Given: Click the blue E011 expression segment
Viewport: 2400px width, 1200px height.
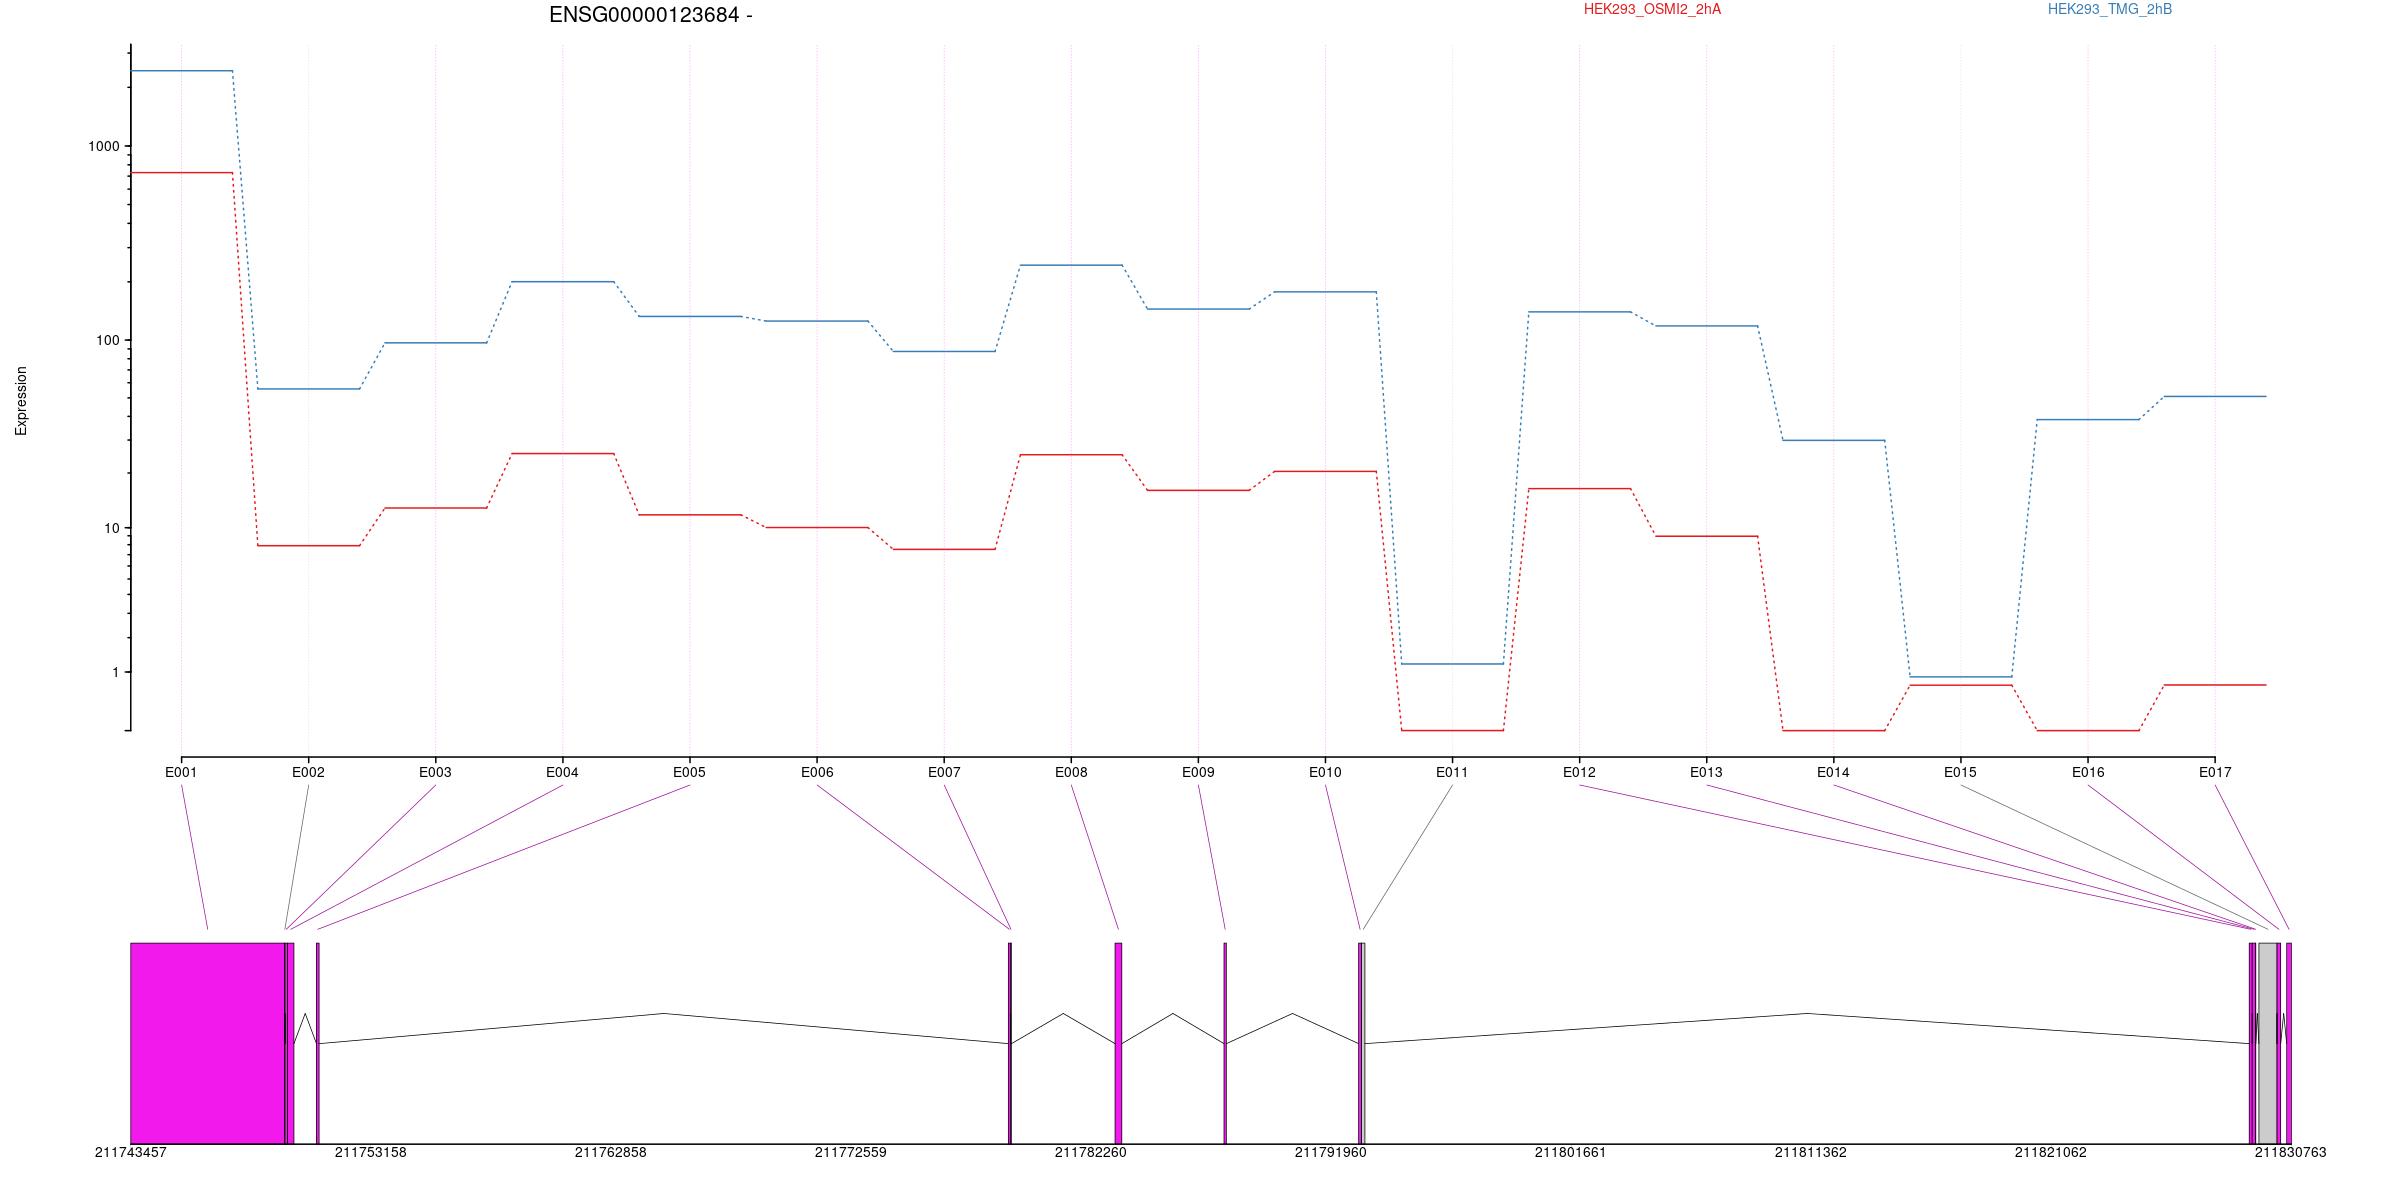Looking at the screenshot, I should [x=1452, y=664].
